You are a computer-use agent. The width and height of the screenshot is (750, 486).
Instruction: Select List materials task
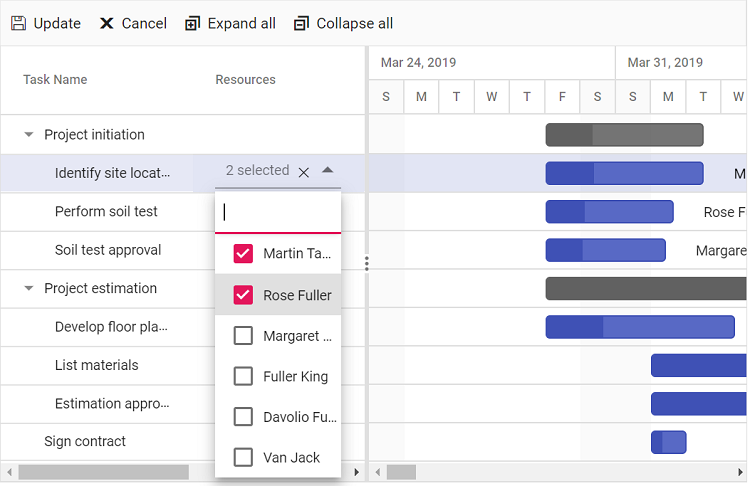[x=97, y=365]
